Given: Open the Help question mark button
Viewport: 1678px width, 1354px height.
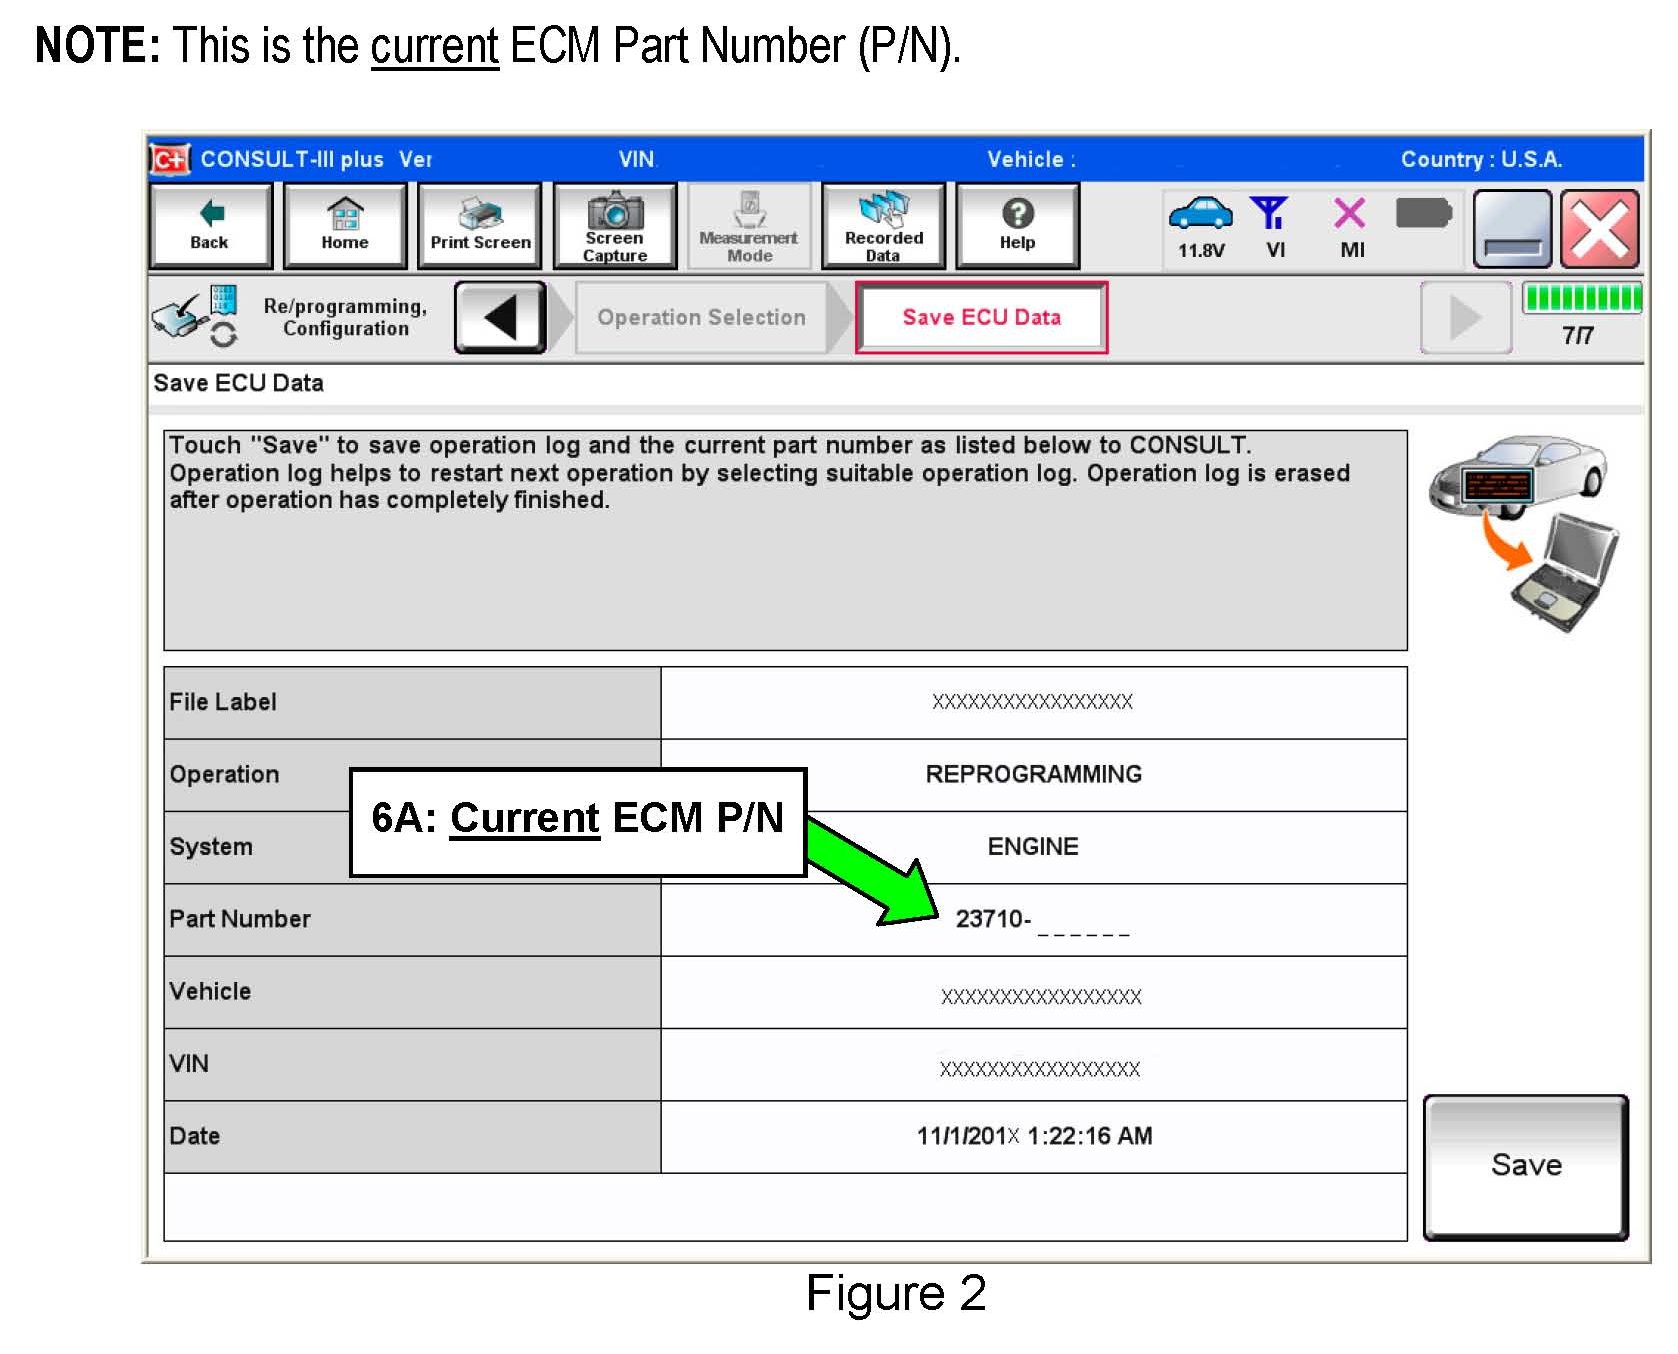Looking at the screenshot, I should [x=1017, y=226].
